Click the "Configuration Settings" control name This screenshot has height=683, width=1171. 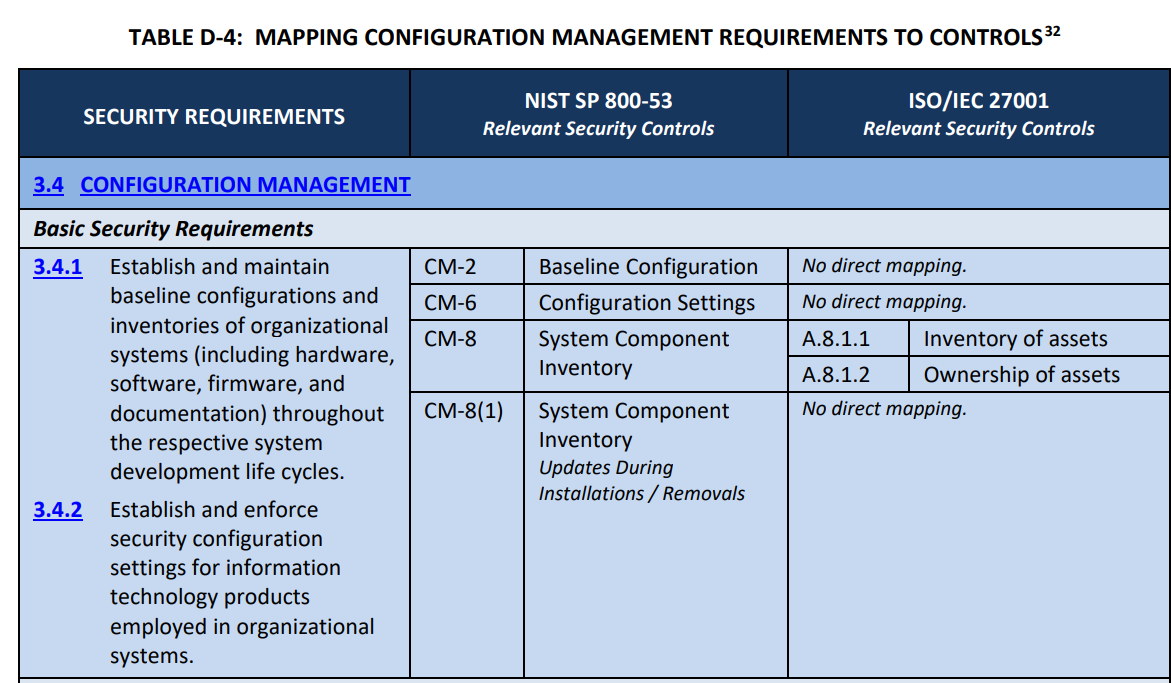[646, 303]
